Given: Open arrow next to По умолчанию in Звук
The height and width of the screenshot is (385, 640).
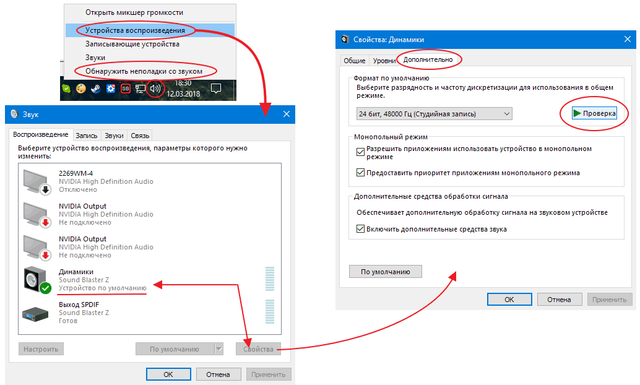Looking at the screenshot, I should [x=219, y=349].
